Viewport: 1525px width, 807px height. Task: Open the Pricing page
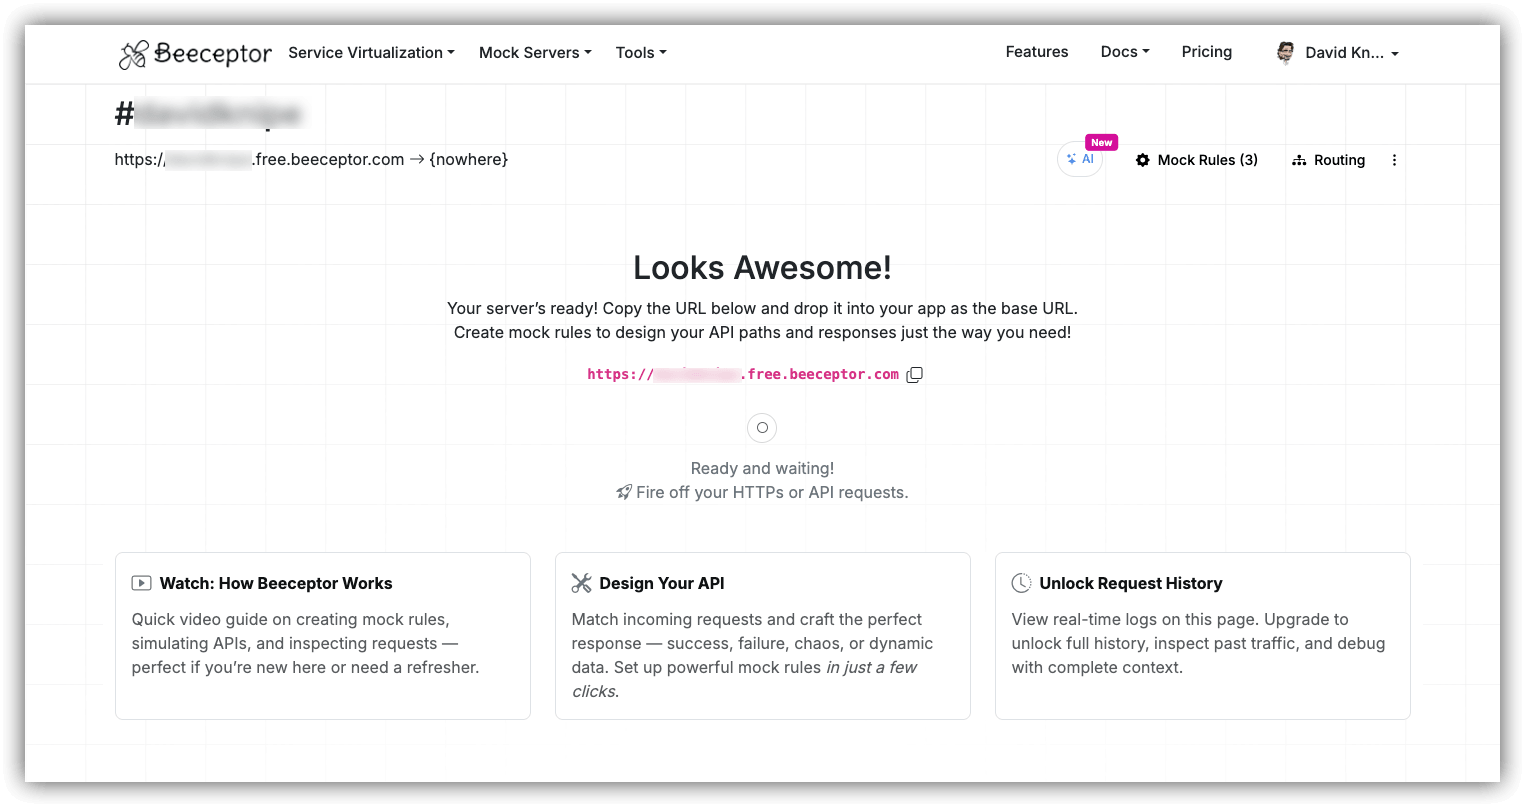coord(1207,52)
